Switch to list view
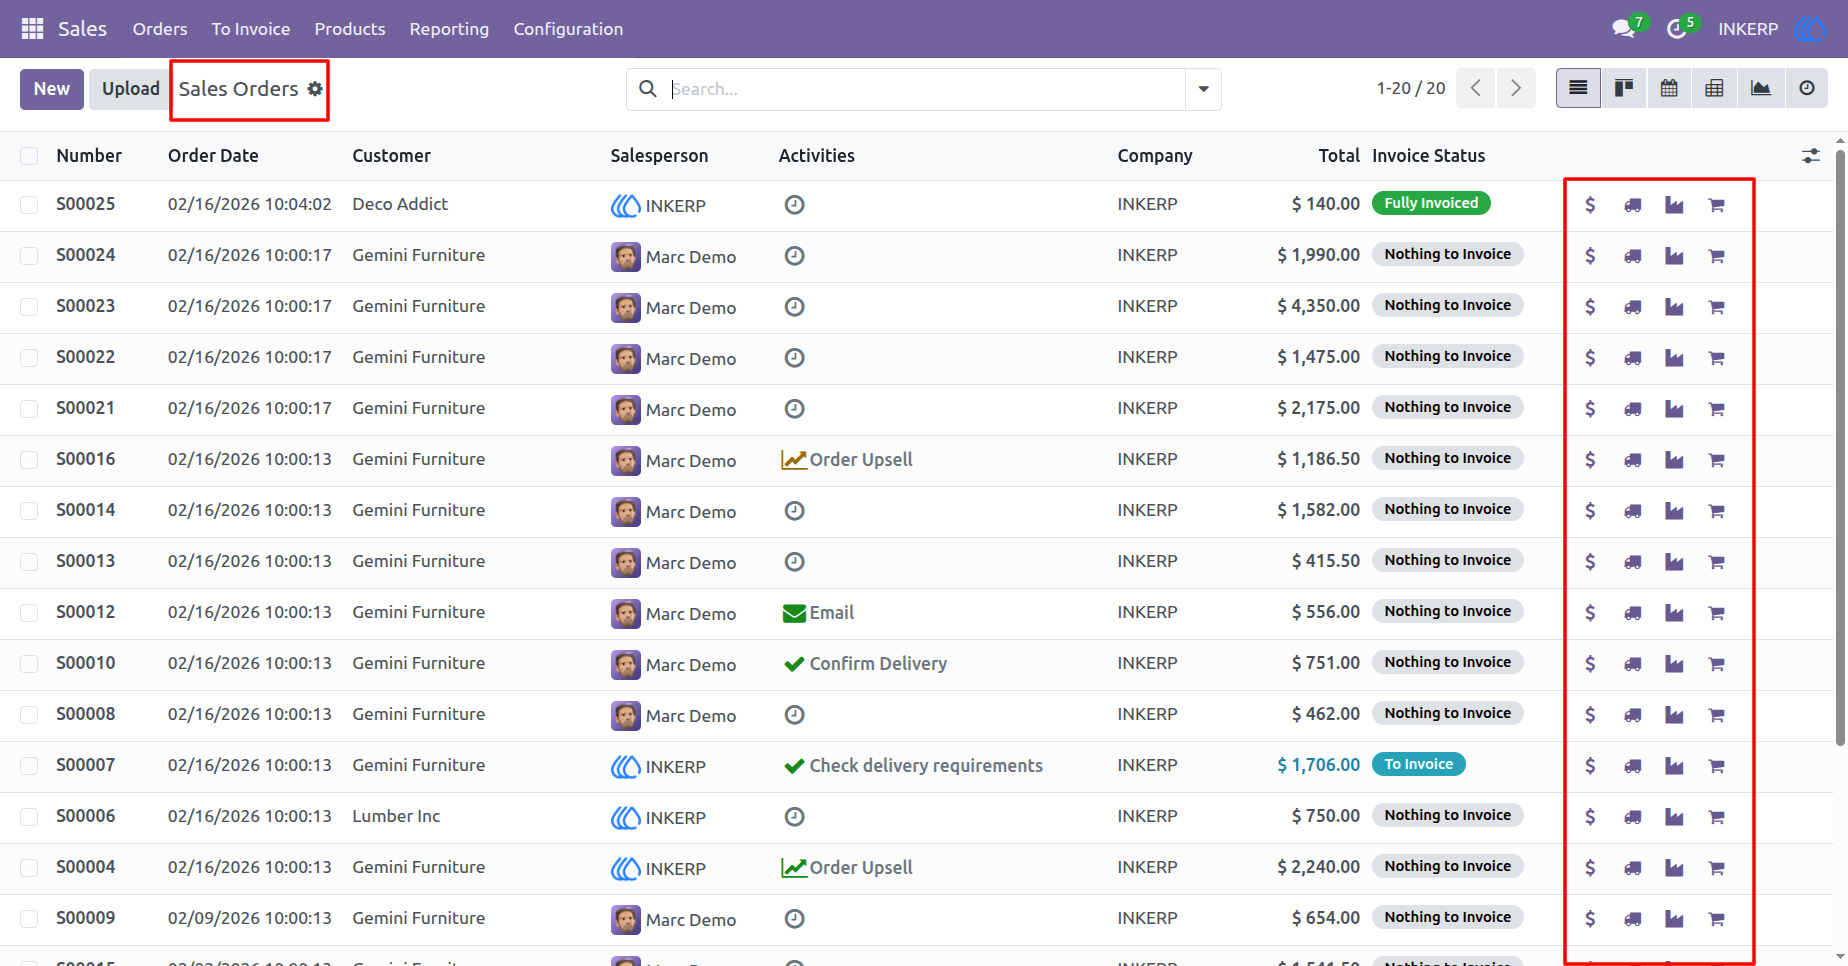The height and width of the screenshot is (966, 1848). (1578, 89)
